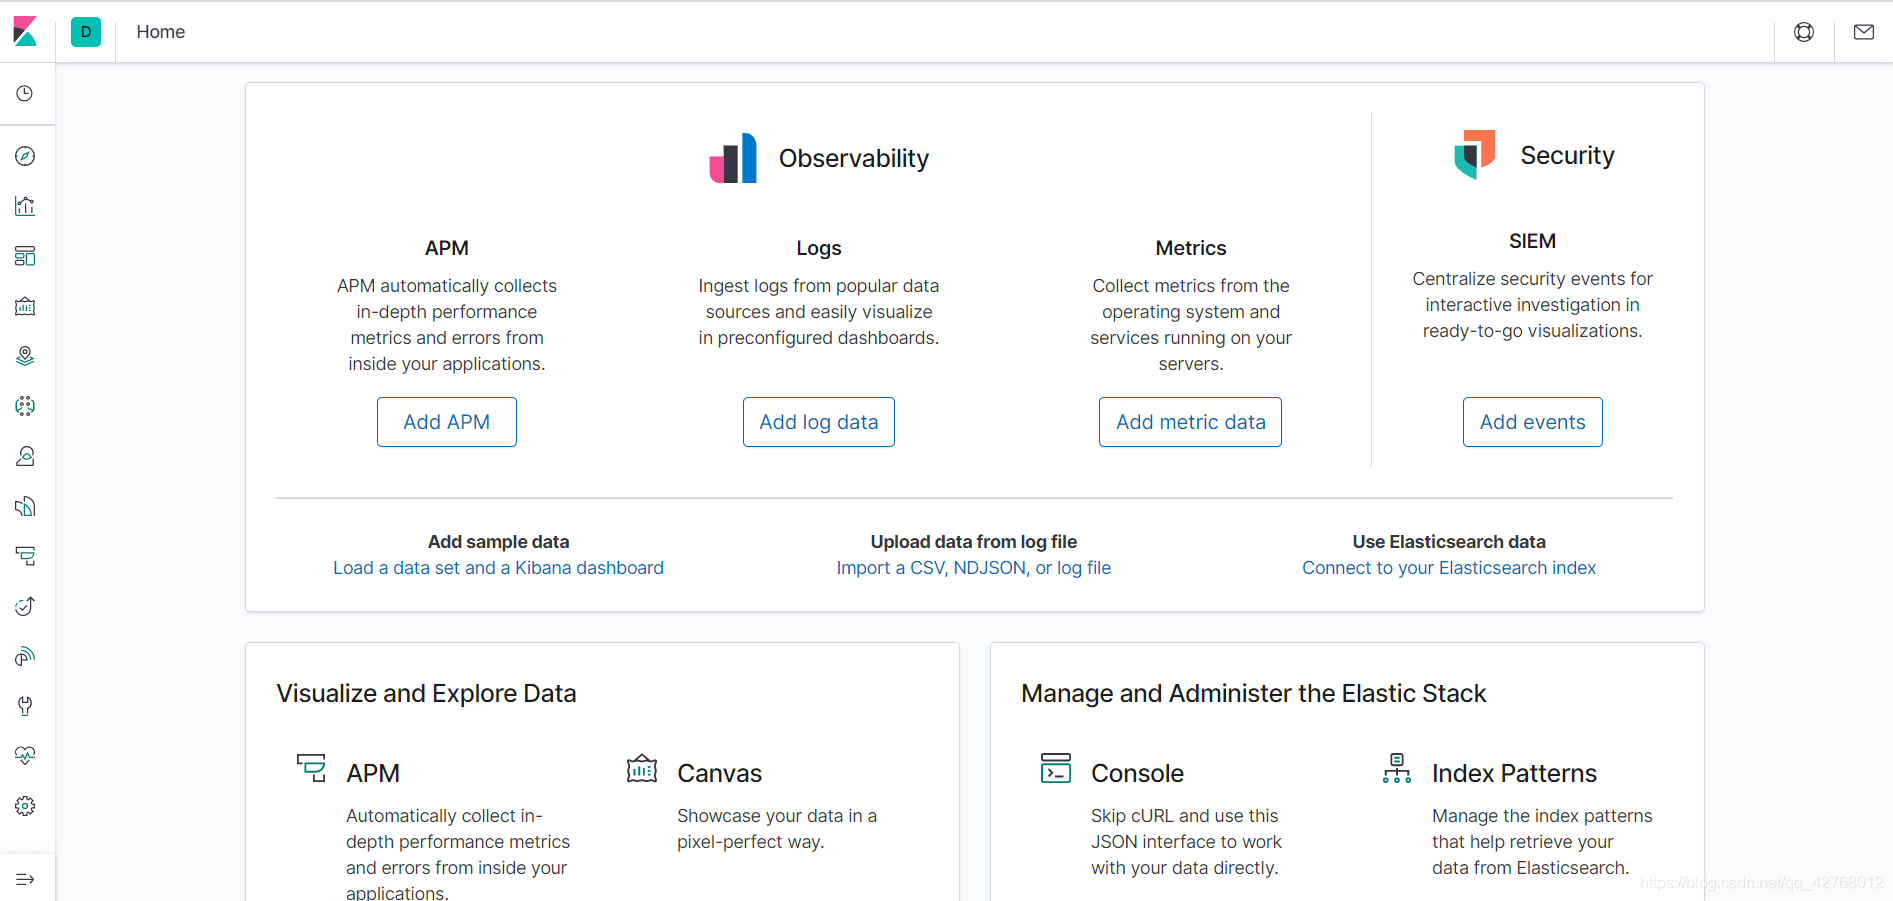Expand the side navigation menu
The width and height of the screenshot is (1893, 901).
coord(25,879)
